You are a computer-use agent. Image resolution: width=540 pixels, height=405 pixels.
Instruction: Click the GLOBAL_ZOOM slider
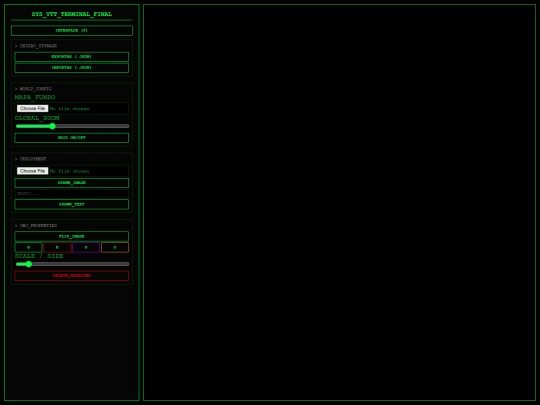pyautogui.click(x=72, y=126)
